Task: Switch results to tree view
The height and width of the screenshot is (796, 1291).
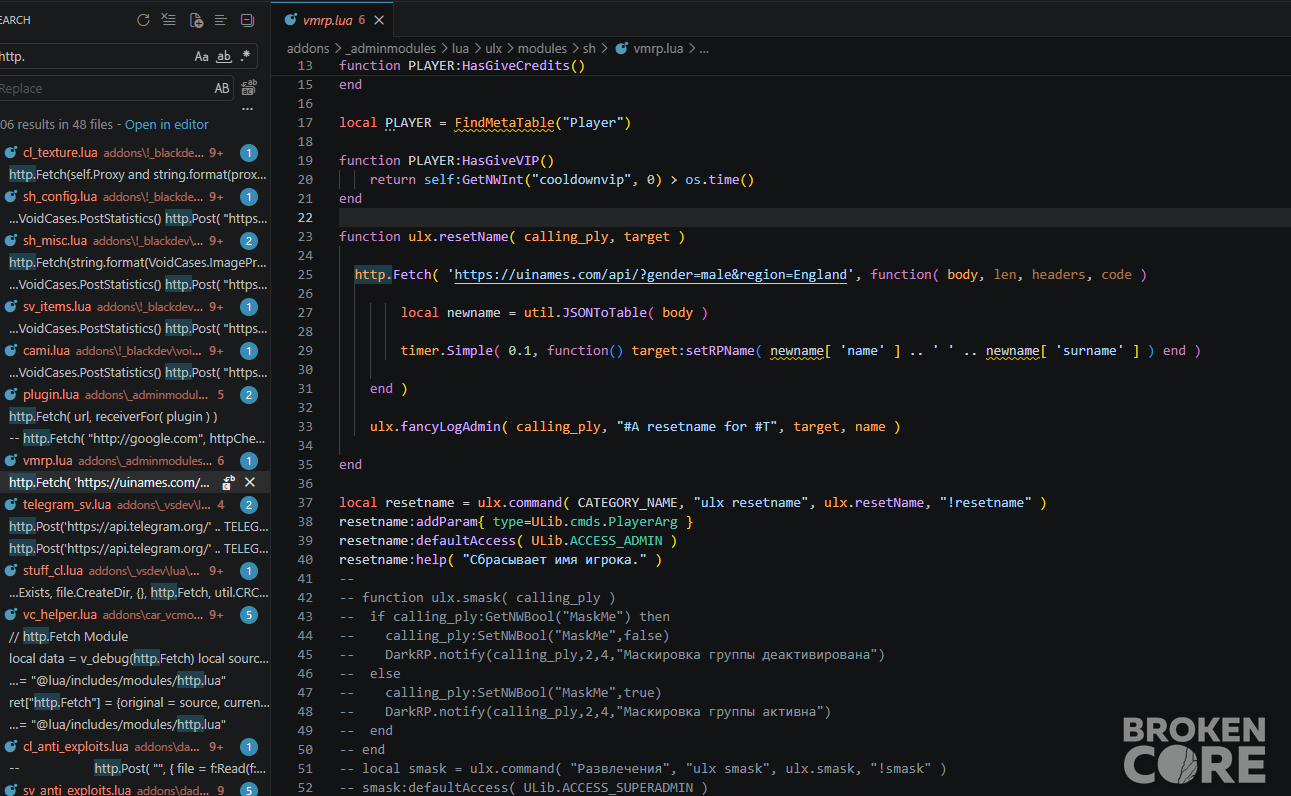Action: coord(221,19)
